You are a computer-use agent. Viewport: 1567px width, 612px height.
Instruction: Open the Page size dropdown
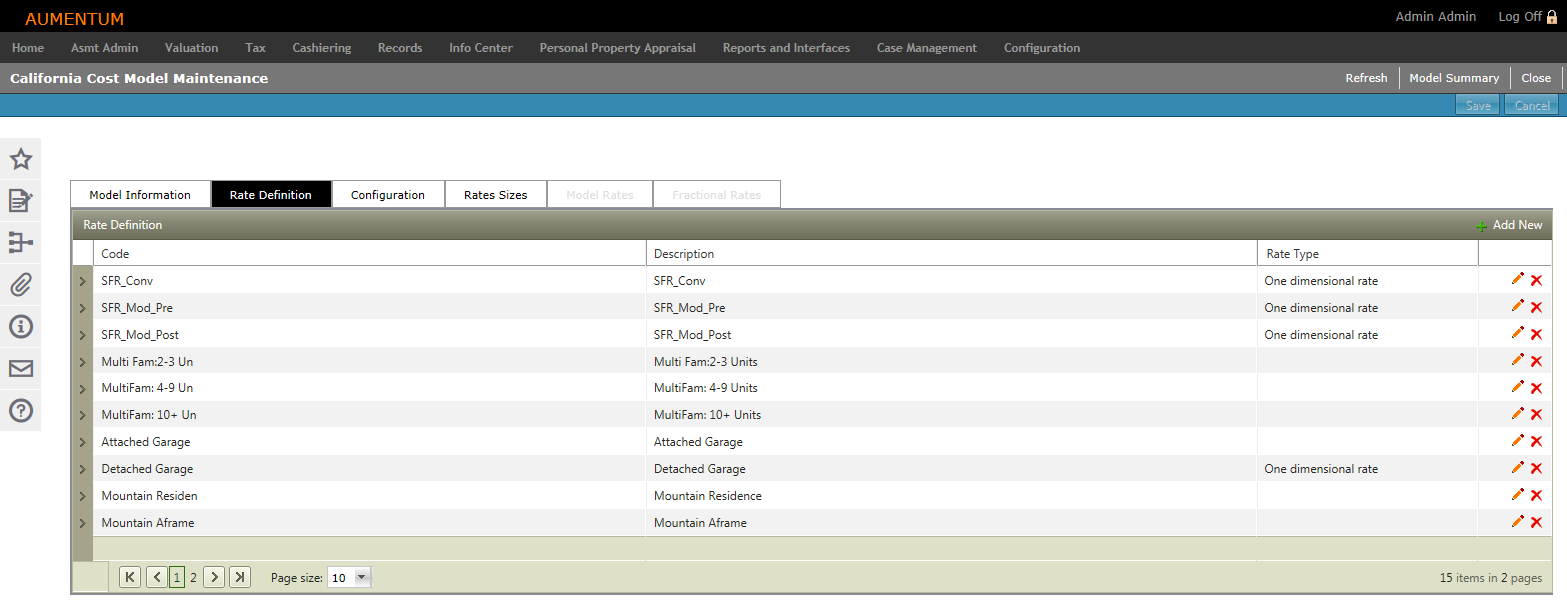click(362, 577)
